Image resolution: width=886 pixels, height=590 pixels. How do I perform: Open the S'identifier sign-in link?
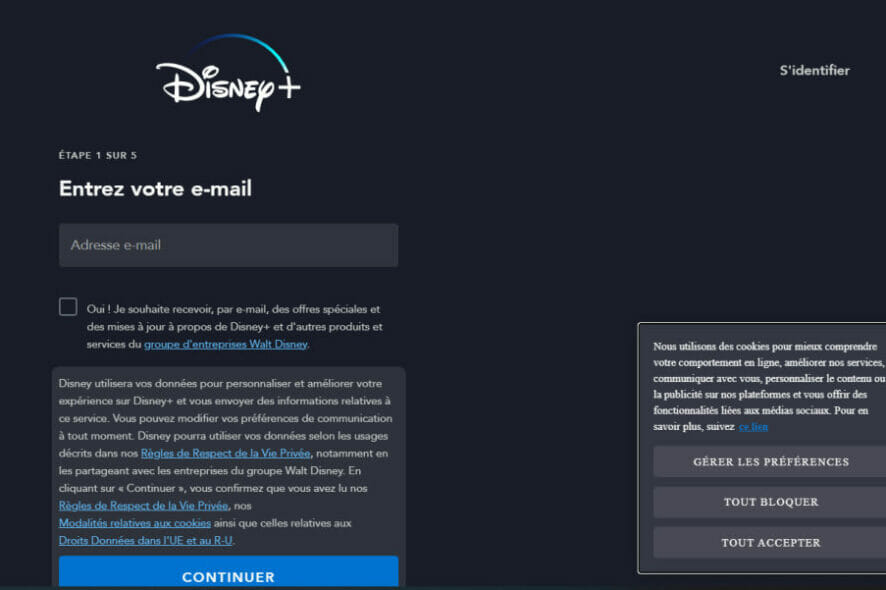click(814, 71)
